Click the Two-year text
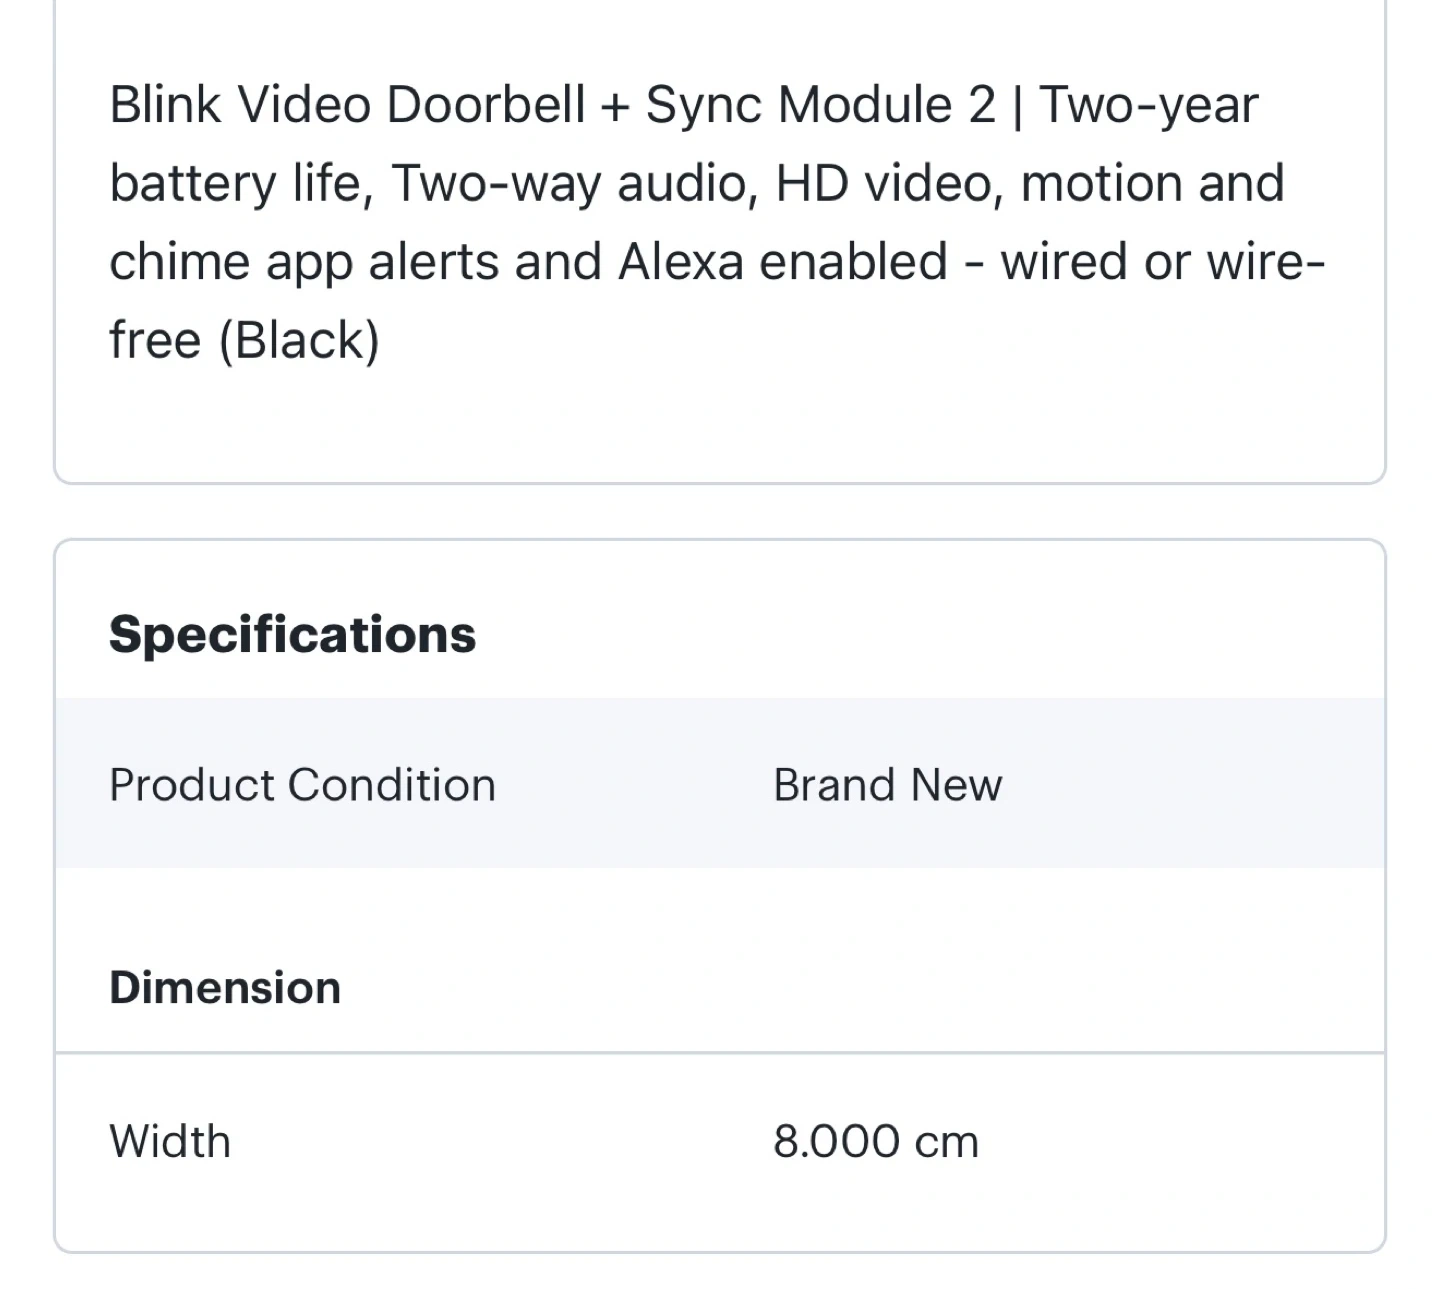This screenshot has width=1440, height=1289. (x=1148, y=105)
